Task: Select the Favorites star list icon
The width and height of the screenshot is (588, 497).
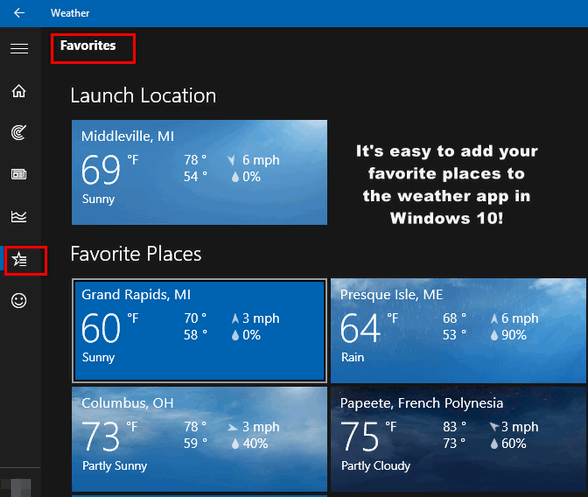Action: [19, 259]
